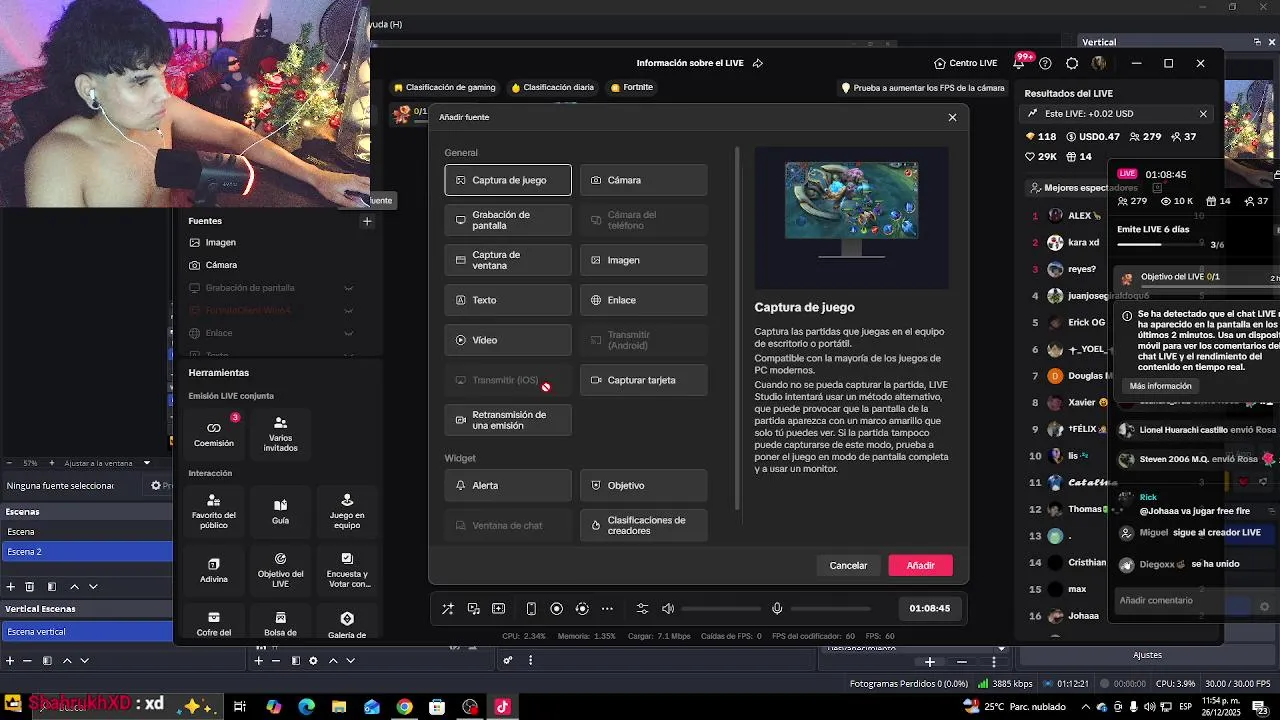Select Escena 2 in Escenas list
1280x720 pixels.
coord(86,552)
